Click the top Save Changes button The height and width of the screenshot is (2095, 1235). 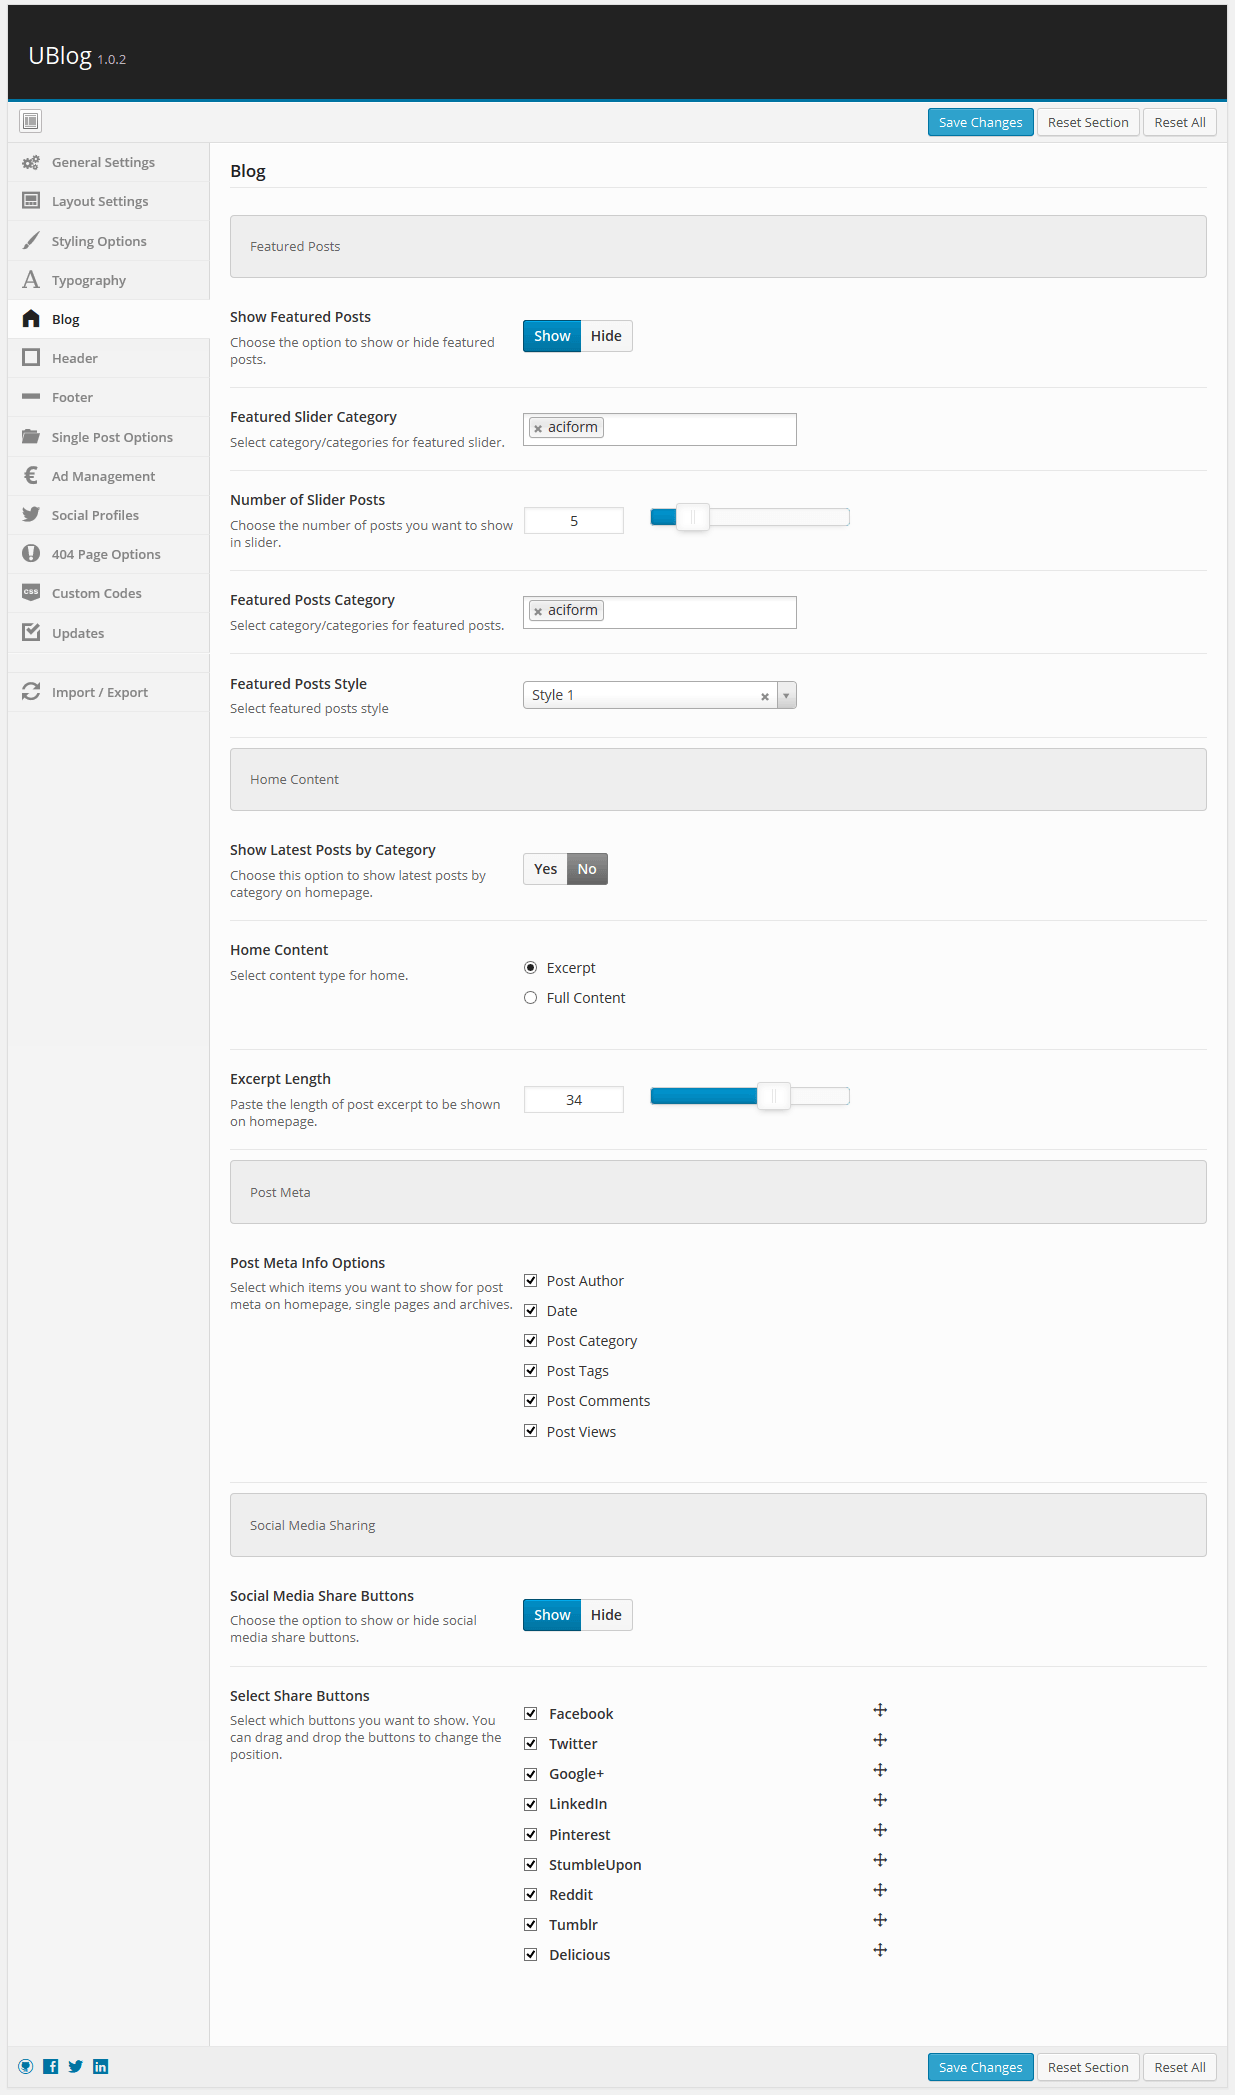click(x=980, y=122)
